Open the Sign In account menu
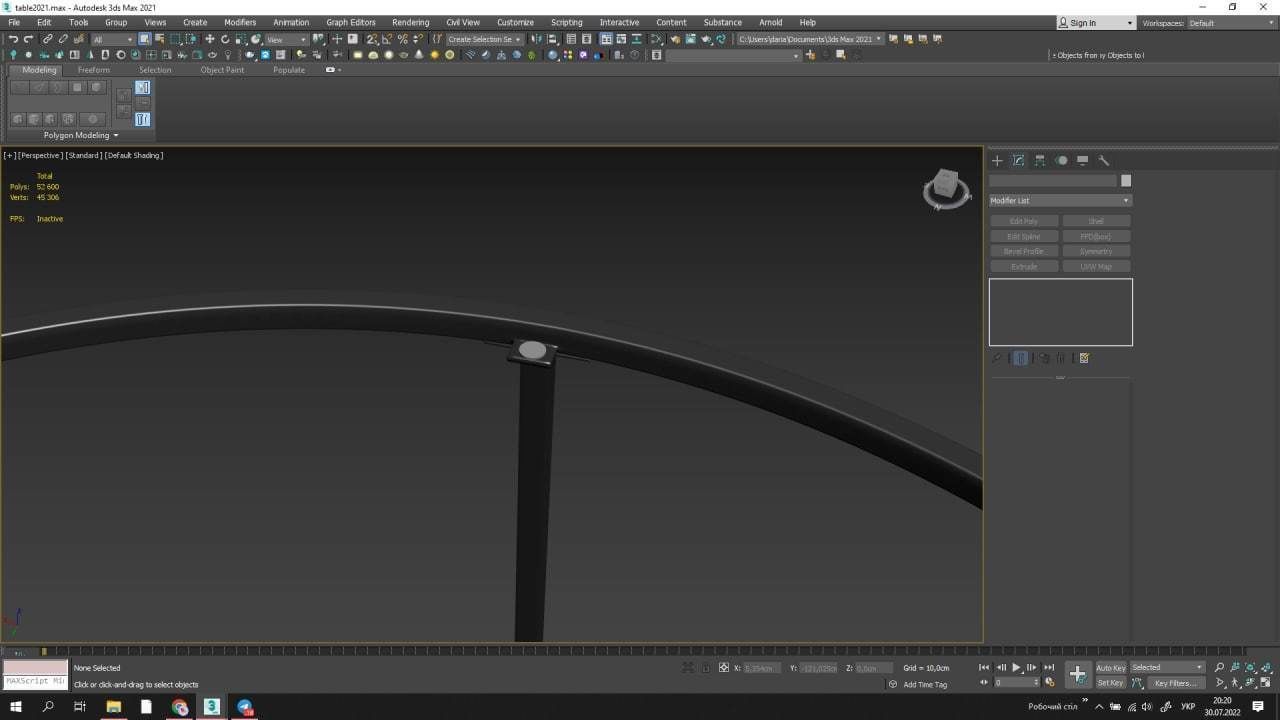The image size is (1280, 720). [x=1096, y=23]
